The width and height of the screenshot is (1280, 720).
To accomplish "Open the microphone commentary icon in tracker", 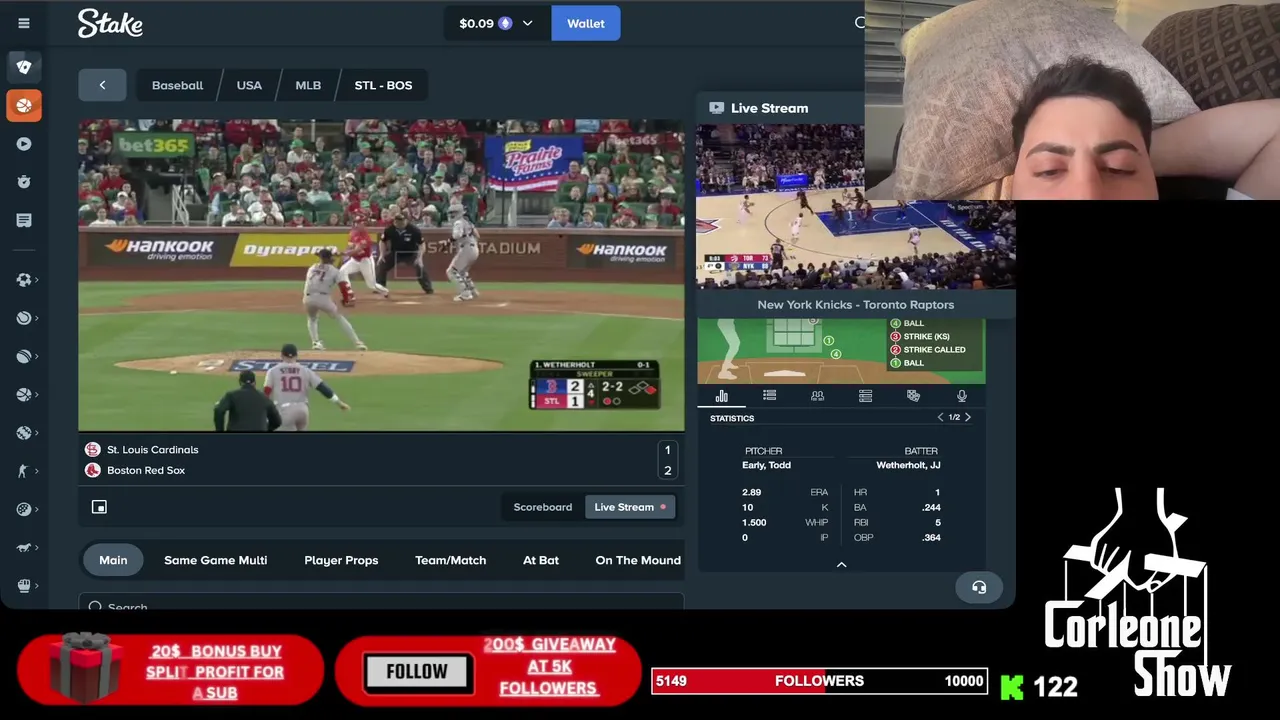I will (x=961, y=396).
